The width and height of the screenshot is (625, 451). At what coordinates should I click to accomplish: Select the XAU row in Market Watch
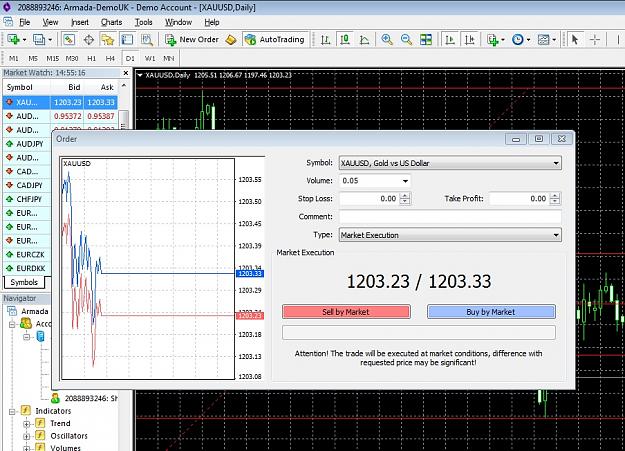(60, 102)
